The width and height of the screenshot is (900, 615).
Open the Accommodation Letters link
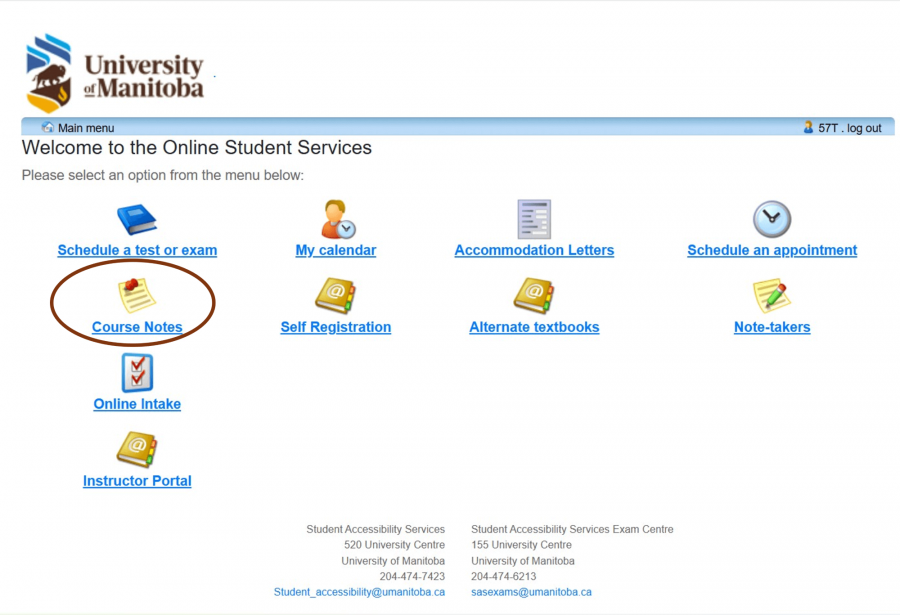pos(534,250)
